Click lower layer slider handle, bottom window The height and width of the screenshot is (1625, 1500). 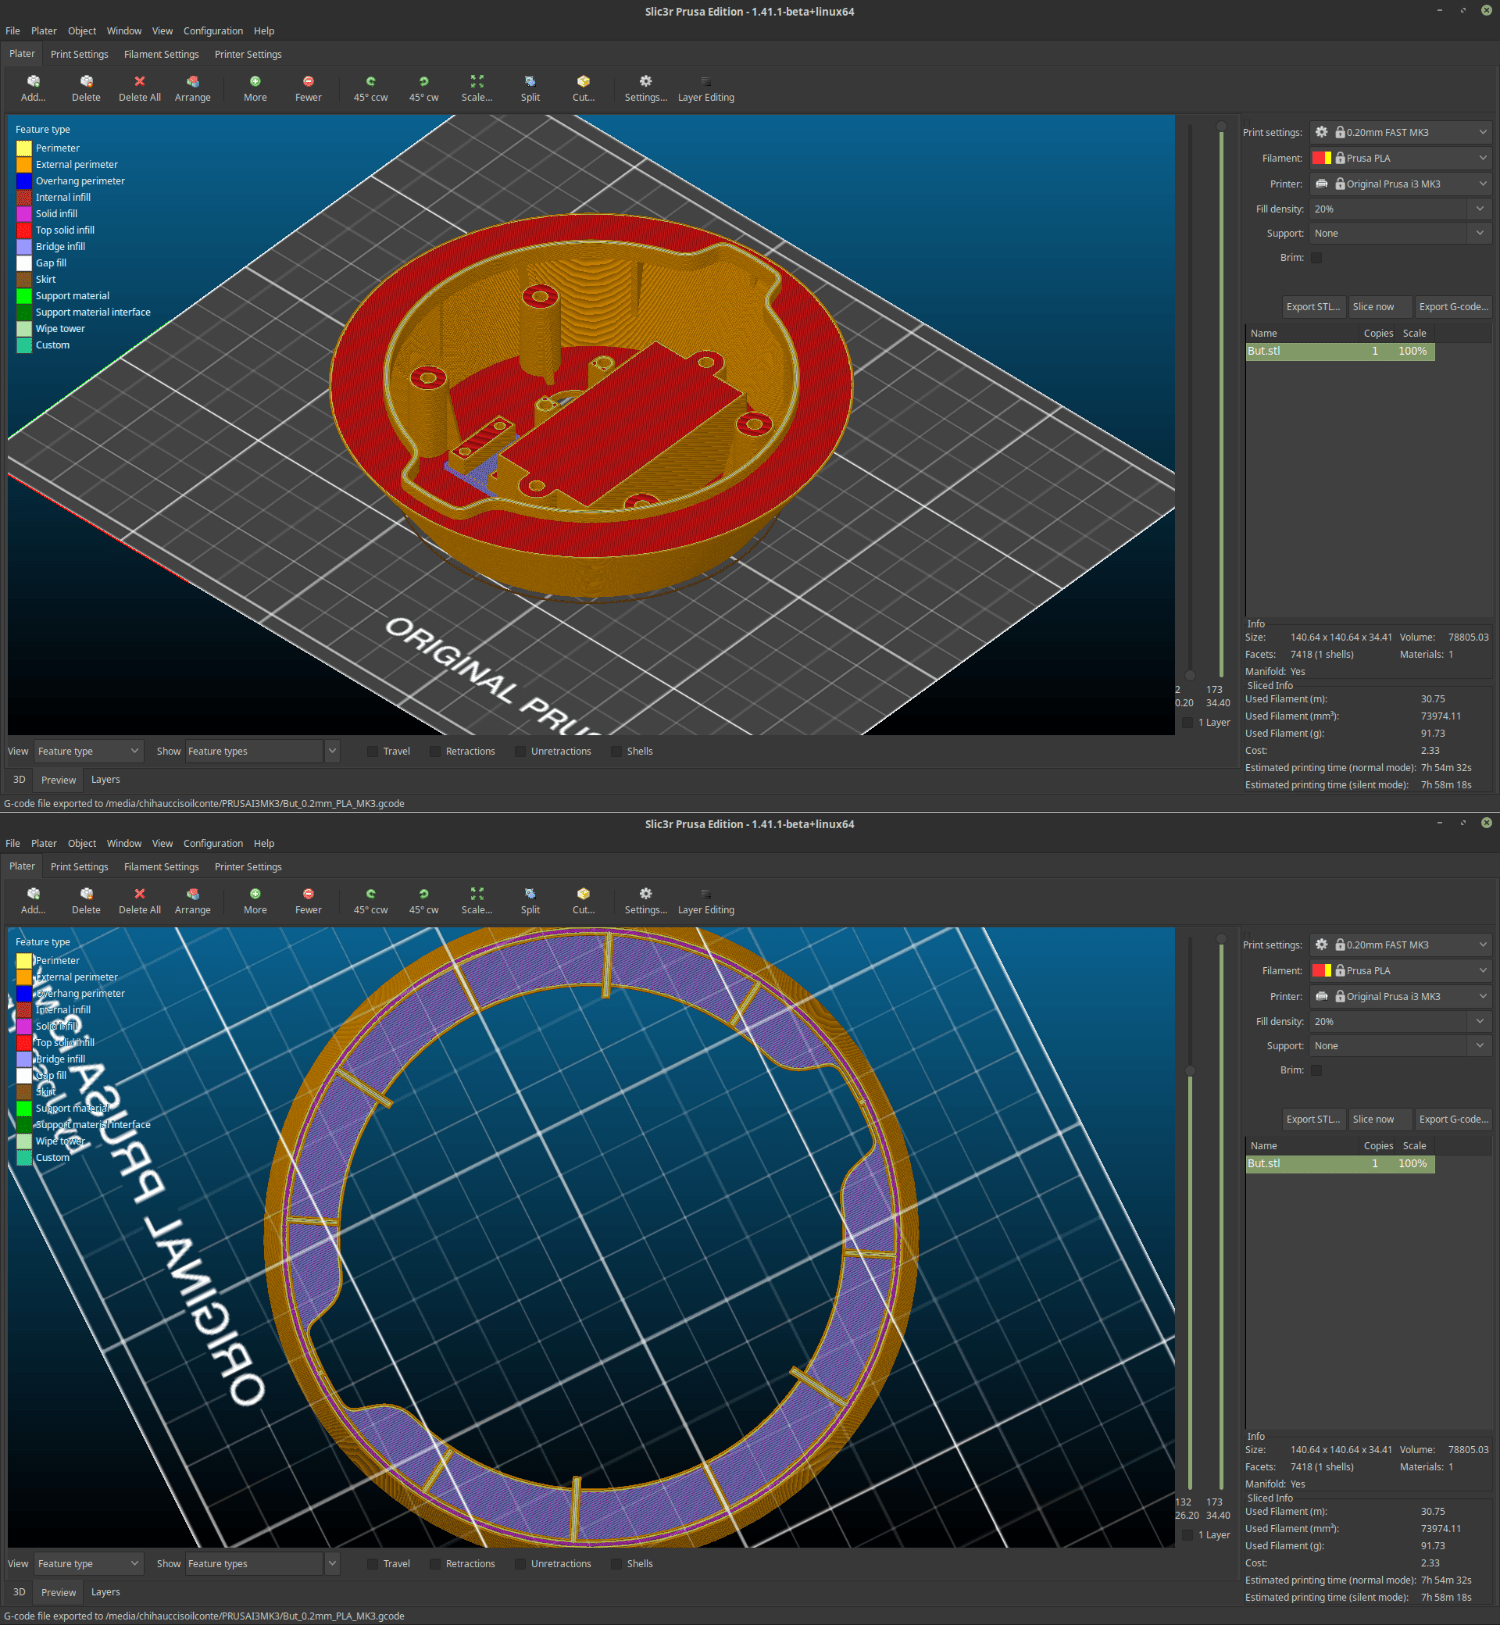click(x=1190, y=1071)
